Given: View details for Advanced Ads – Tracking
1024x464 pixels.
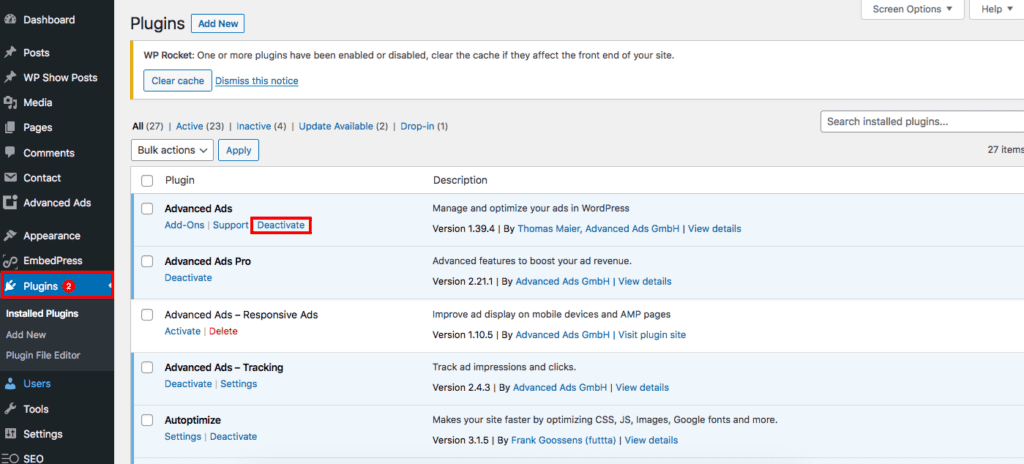Looking at the screenshot, I should [x=642, y=388].
